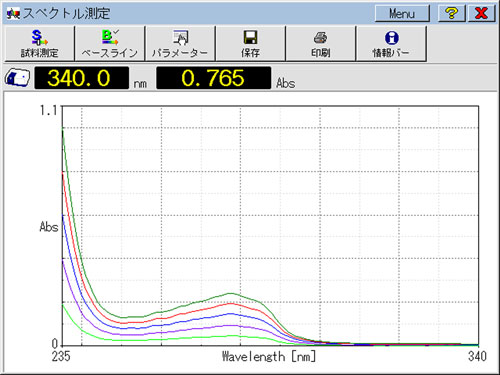Click the red spectrum curve
The width and height of the screenshot is (500, 375).
[231, 303]
